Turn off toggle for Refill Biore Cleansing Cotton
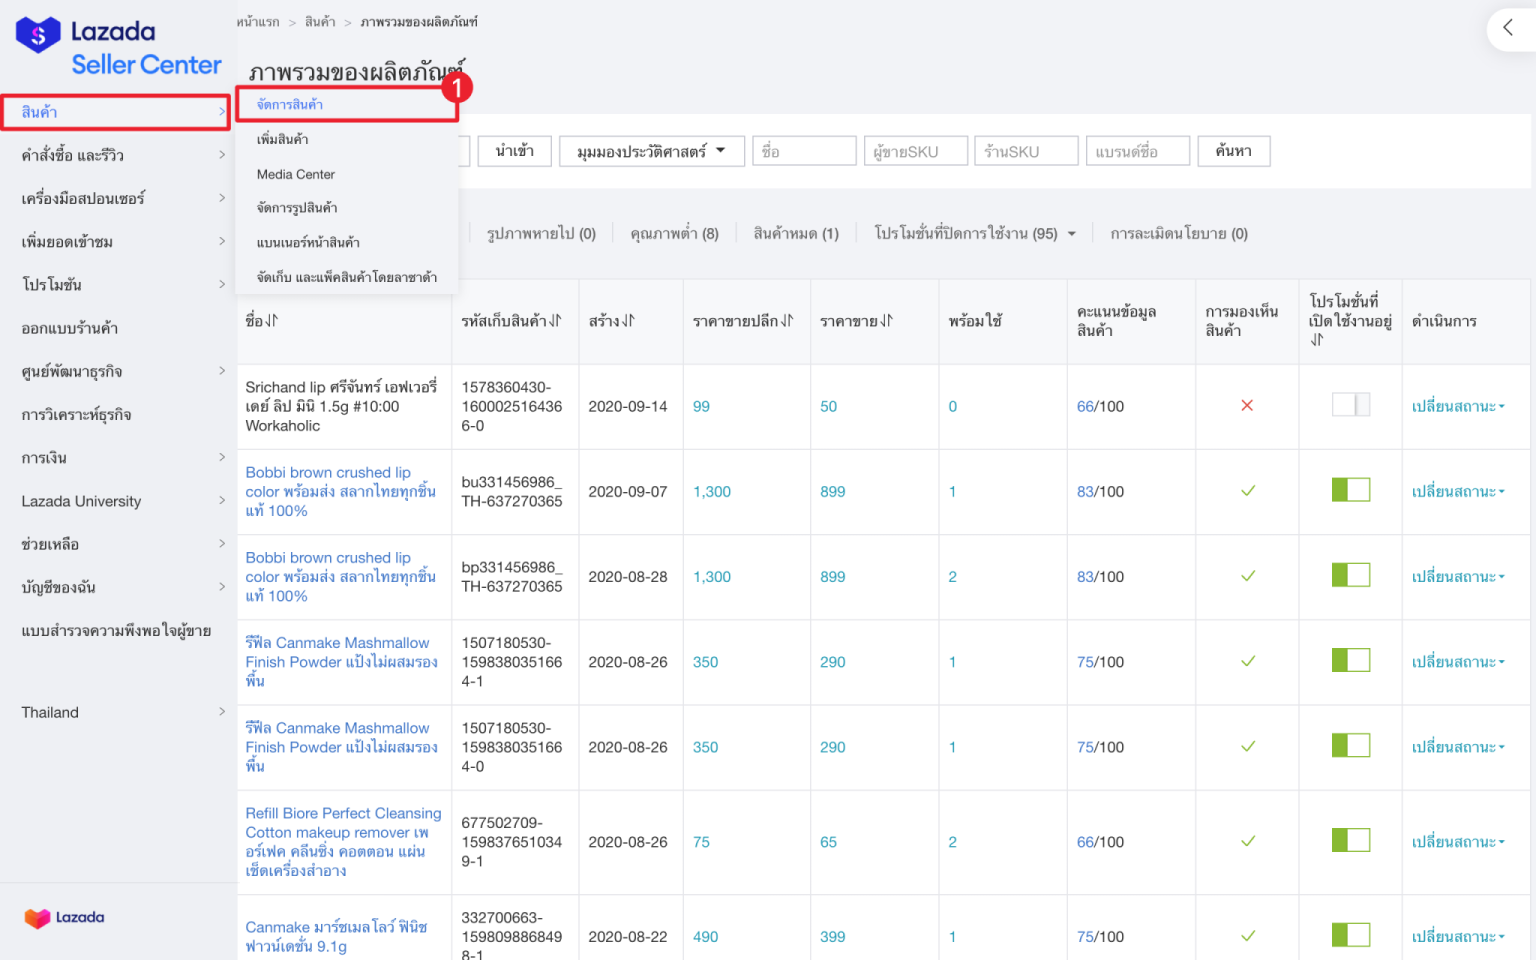1536x960 pixels. coord(1350,840)
